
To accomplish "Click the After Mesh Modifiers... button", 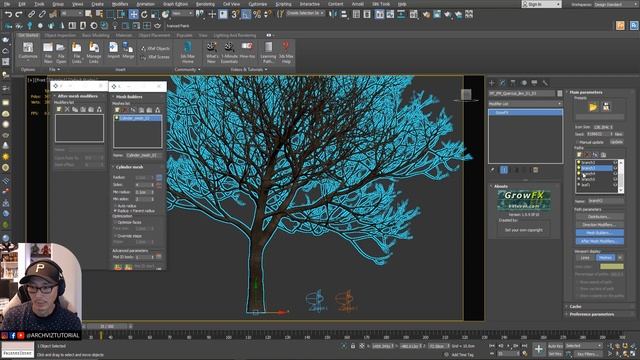I will [x=600, y=241].
